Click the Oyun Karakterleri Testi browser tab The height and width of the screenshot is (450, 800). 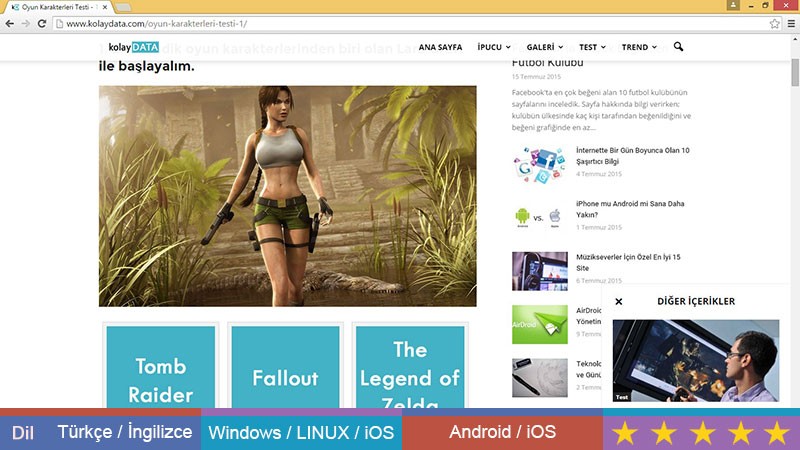point(59,7)
